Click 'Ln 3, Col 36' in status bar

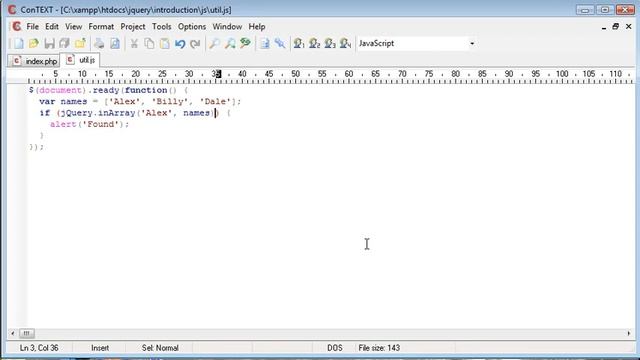39,348
